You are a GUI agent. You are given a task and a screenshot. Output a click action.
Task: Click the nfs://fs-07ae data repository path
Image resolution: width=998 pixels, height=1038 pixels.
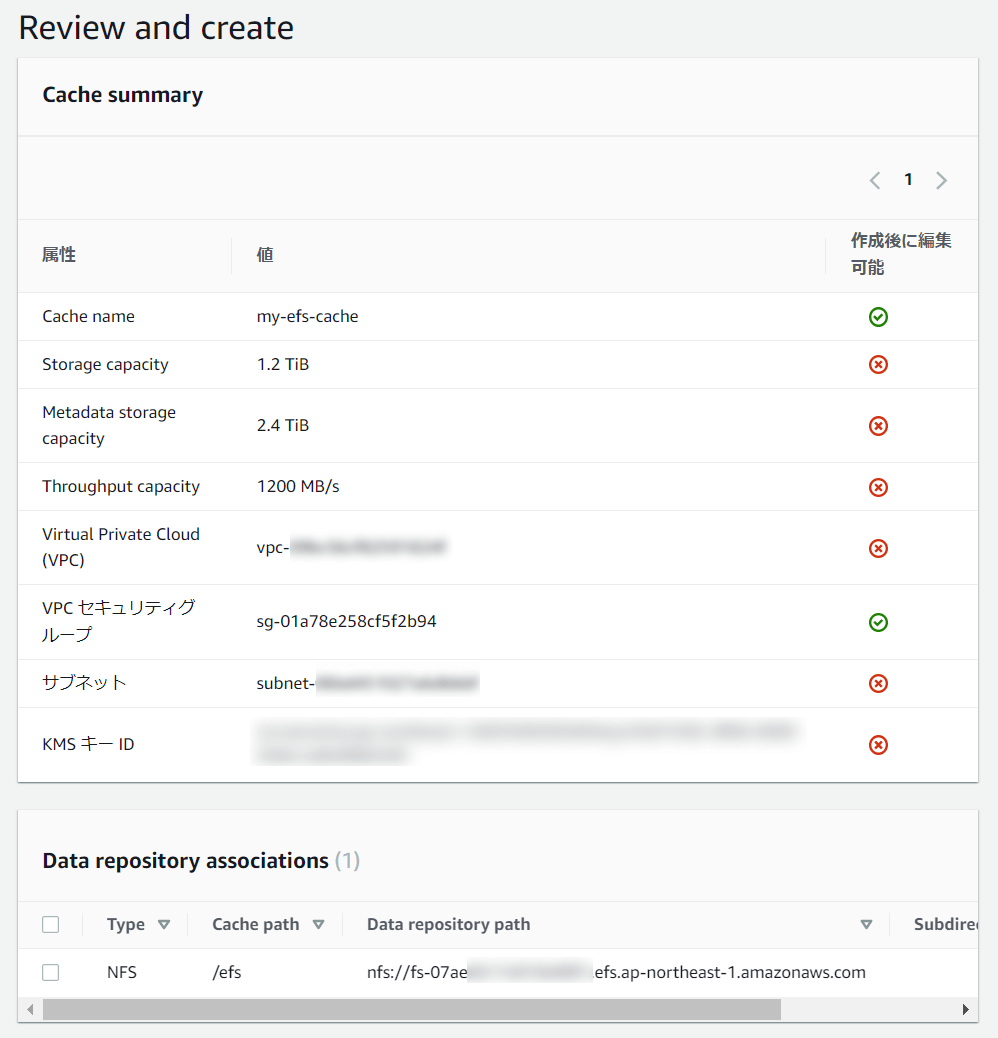(x=616, y=972)
